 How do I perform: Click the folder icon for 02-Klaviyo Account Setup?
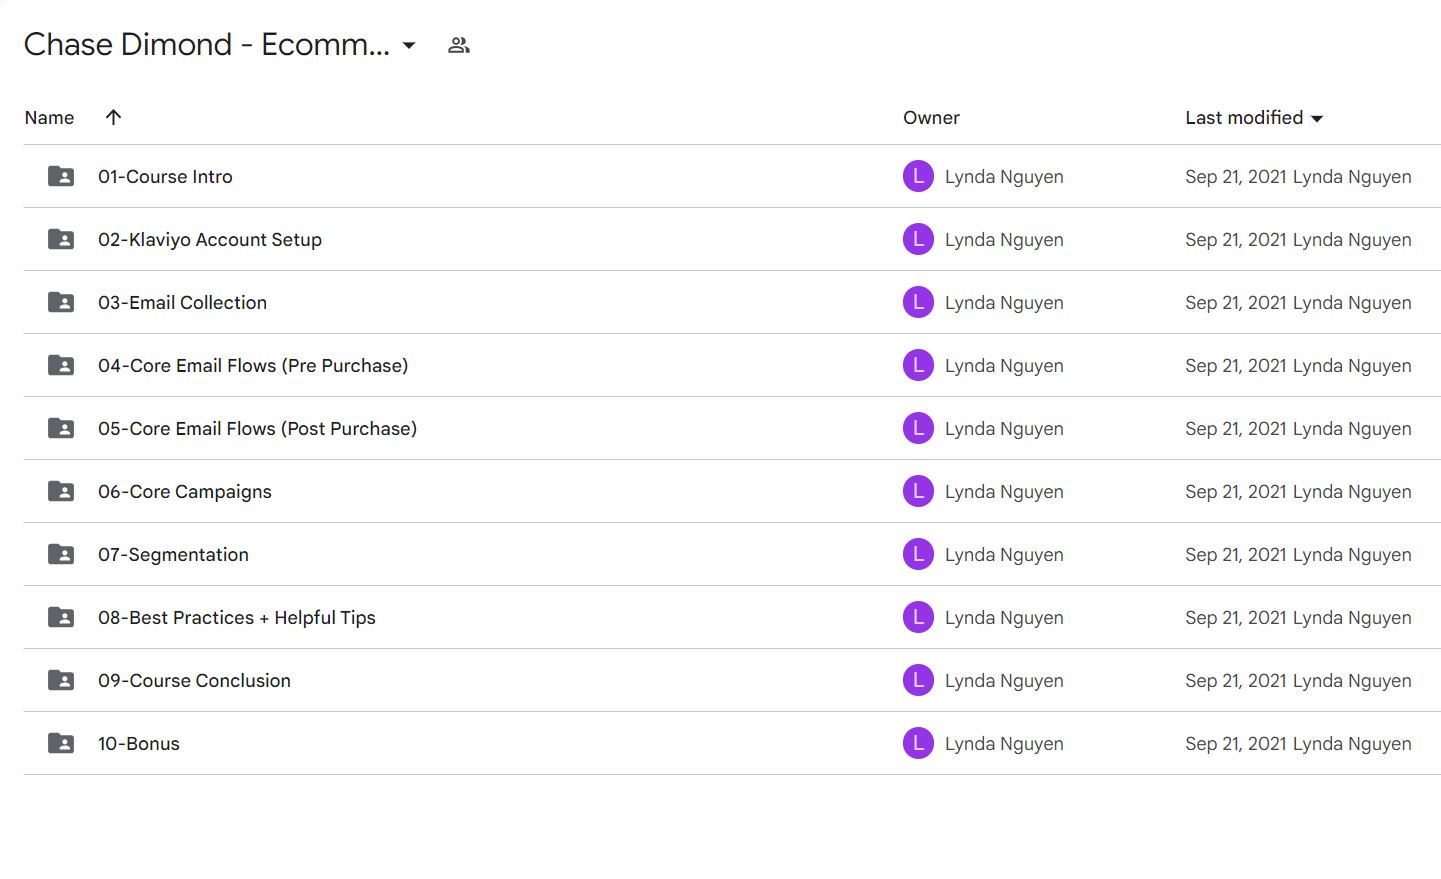(61, 239)
